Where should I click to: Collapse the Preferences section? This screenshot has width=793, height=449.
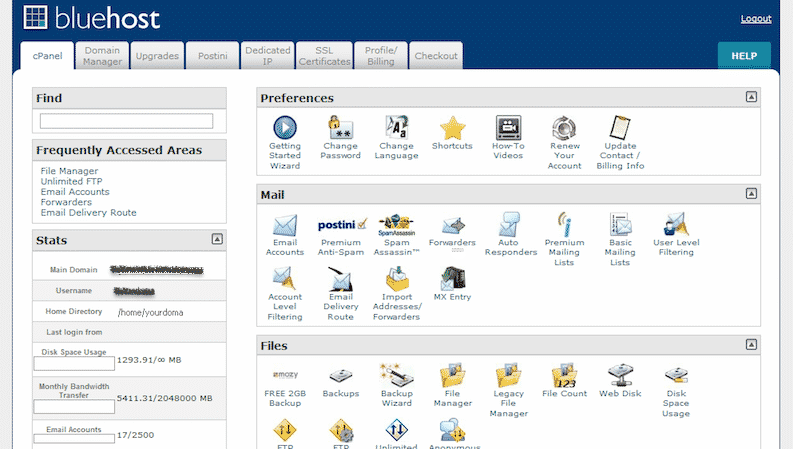coord(751,97)
